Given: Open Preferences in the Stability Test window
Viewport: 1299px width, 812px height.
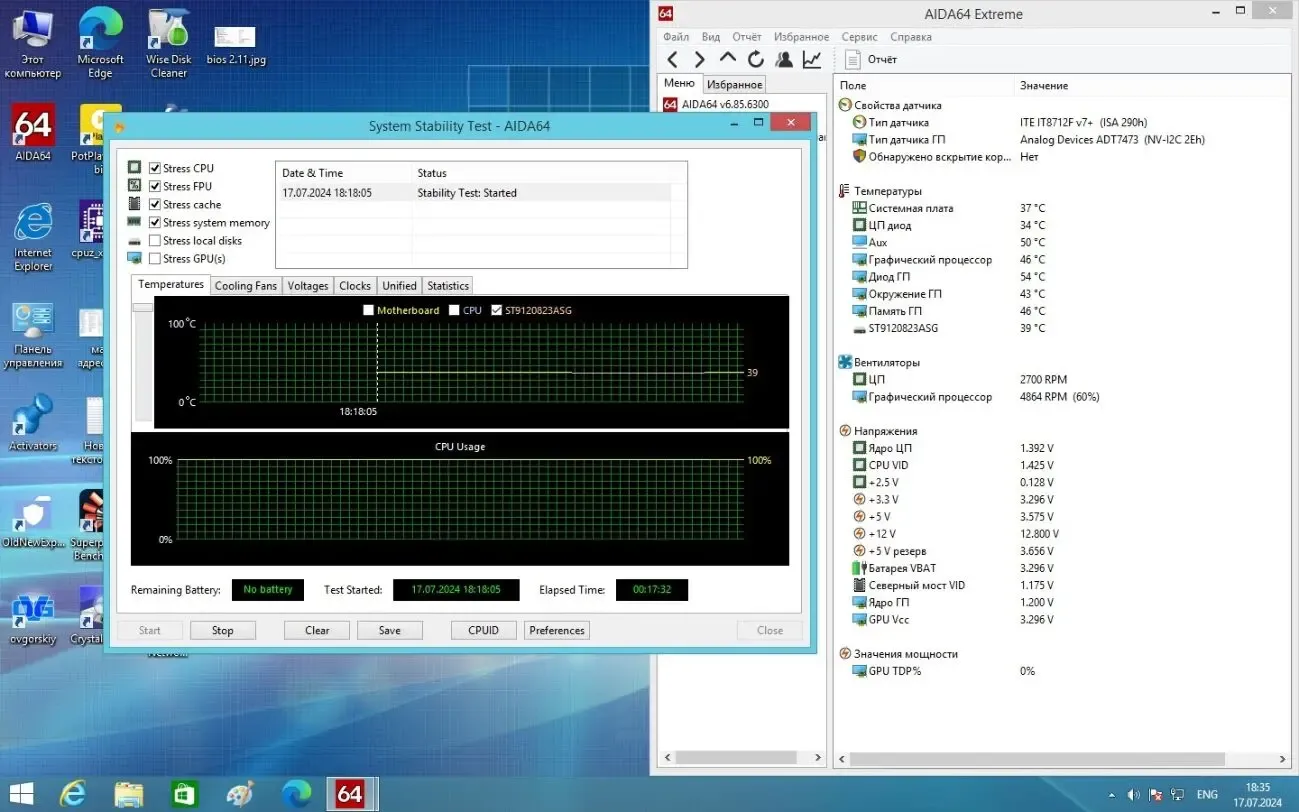Looking at the screenshot, I should pyautogui.click(x=556, y=630).
